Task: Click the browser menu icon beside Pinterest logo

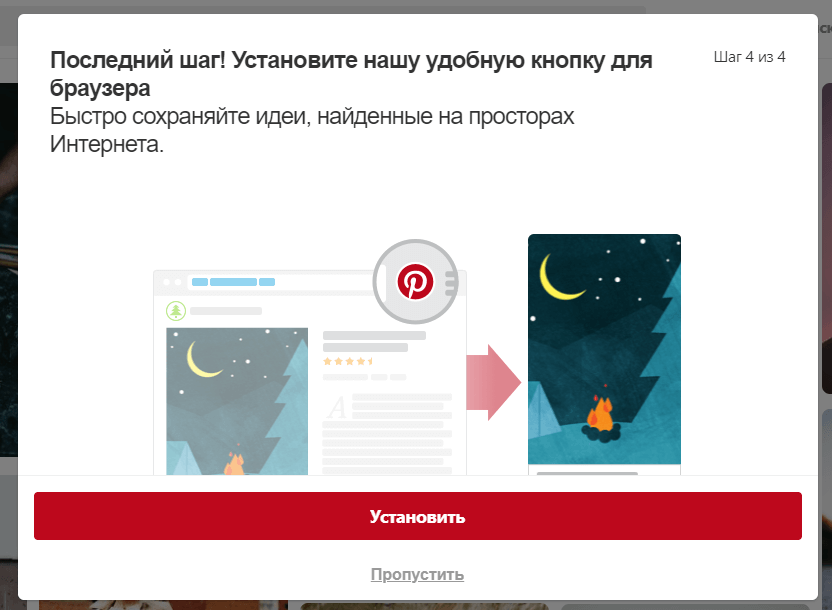Action: pyautogui.click(x=450, y=283)
